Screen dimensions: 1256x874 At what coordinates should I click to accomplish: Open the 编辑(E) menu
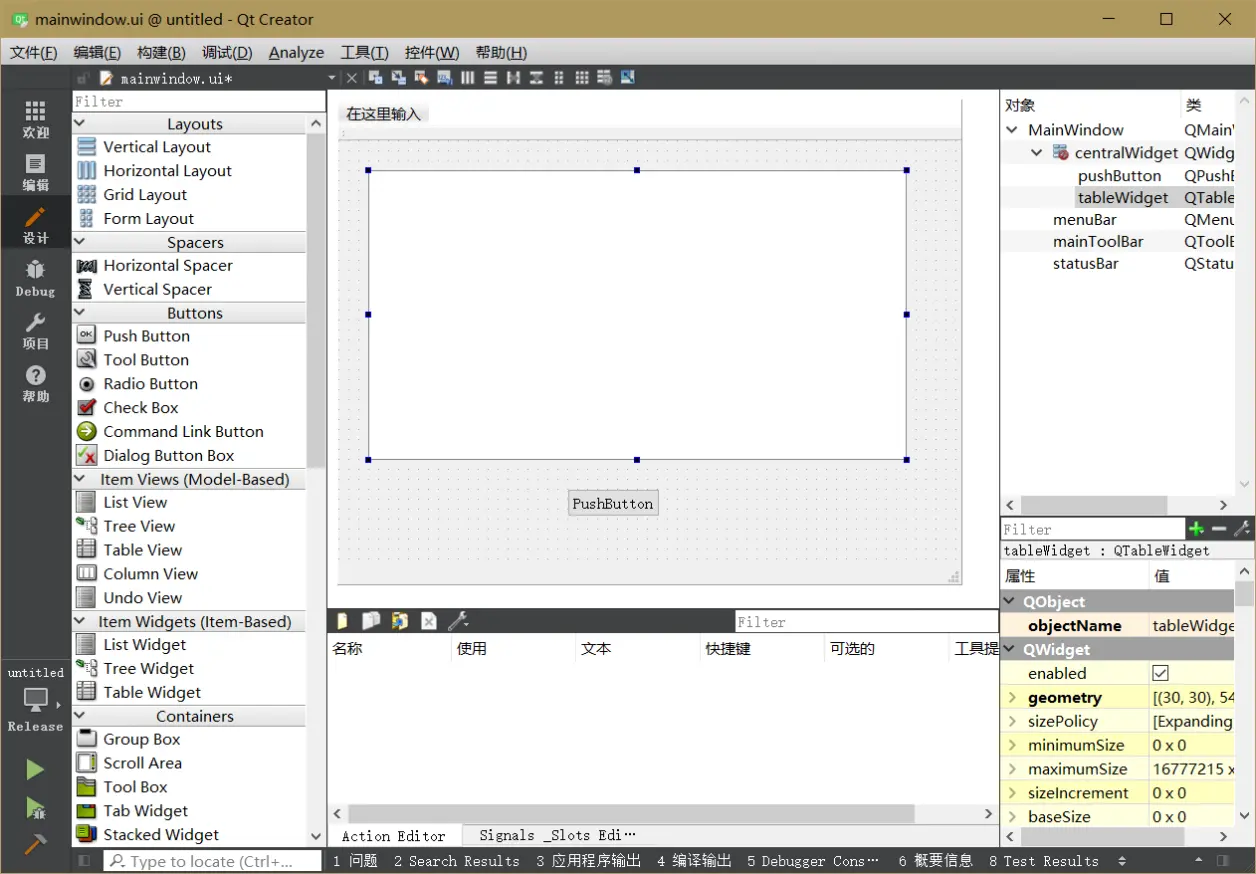(x=97, y=52)
